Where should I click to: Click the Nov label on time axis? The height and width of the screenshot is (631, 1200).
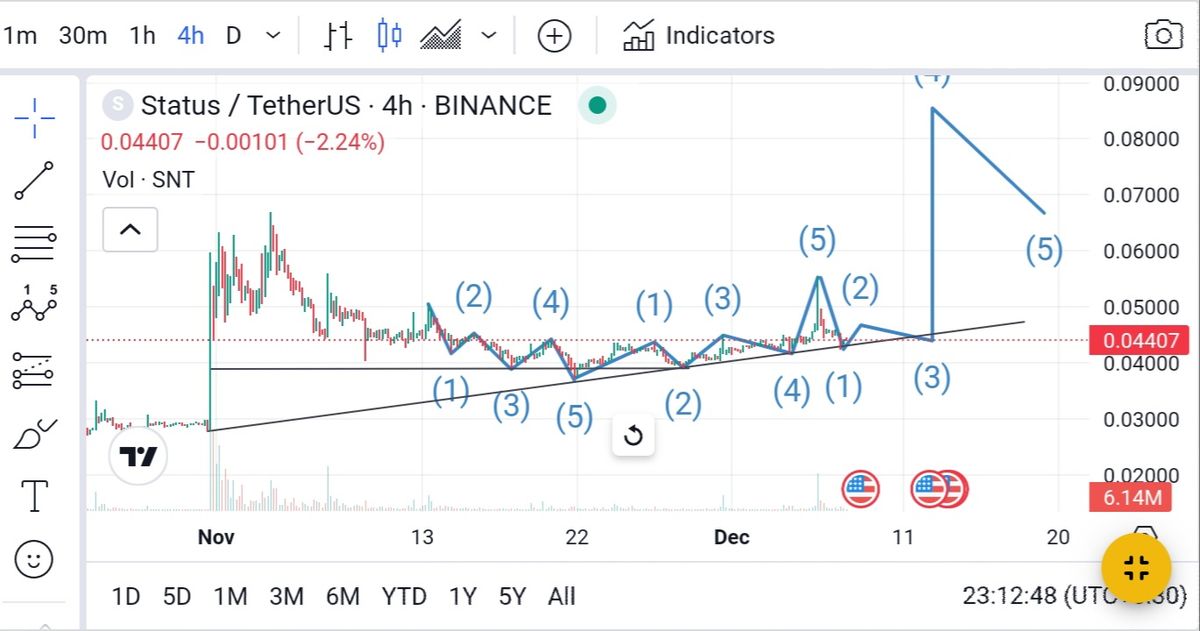216,538
